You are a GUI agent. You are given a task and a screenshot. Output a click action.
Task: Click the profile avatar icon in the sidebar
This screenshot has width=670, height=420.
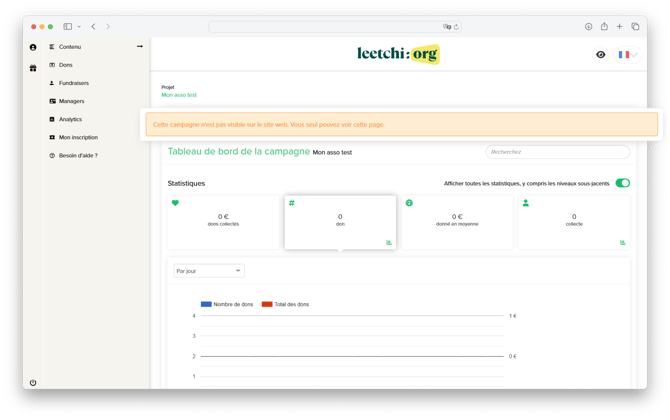tap(33, 47)
